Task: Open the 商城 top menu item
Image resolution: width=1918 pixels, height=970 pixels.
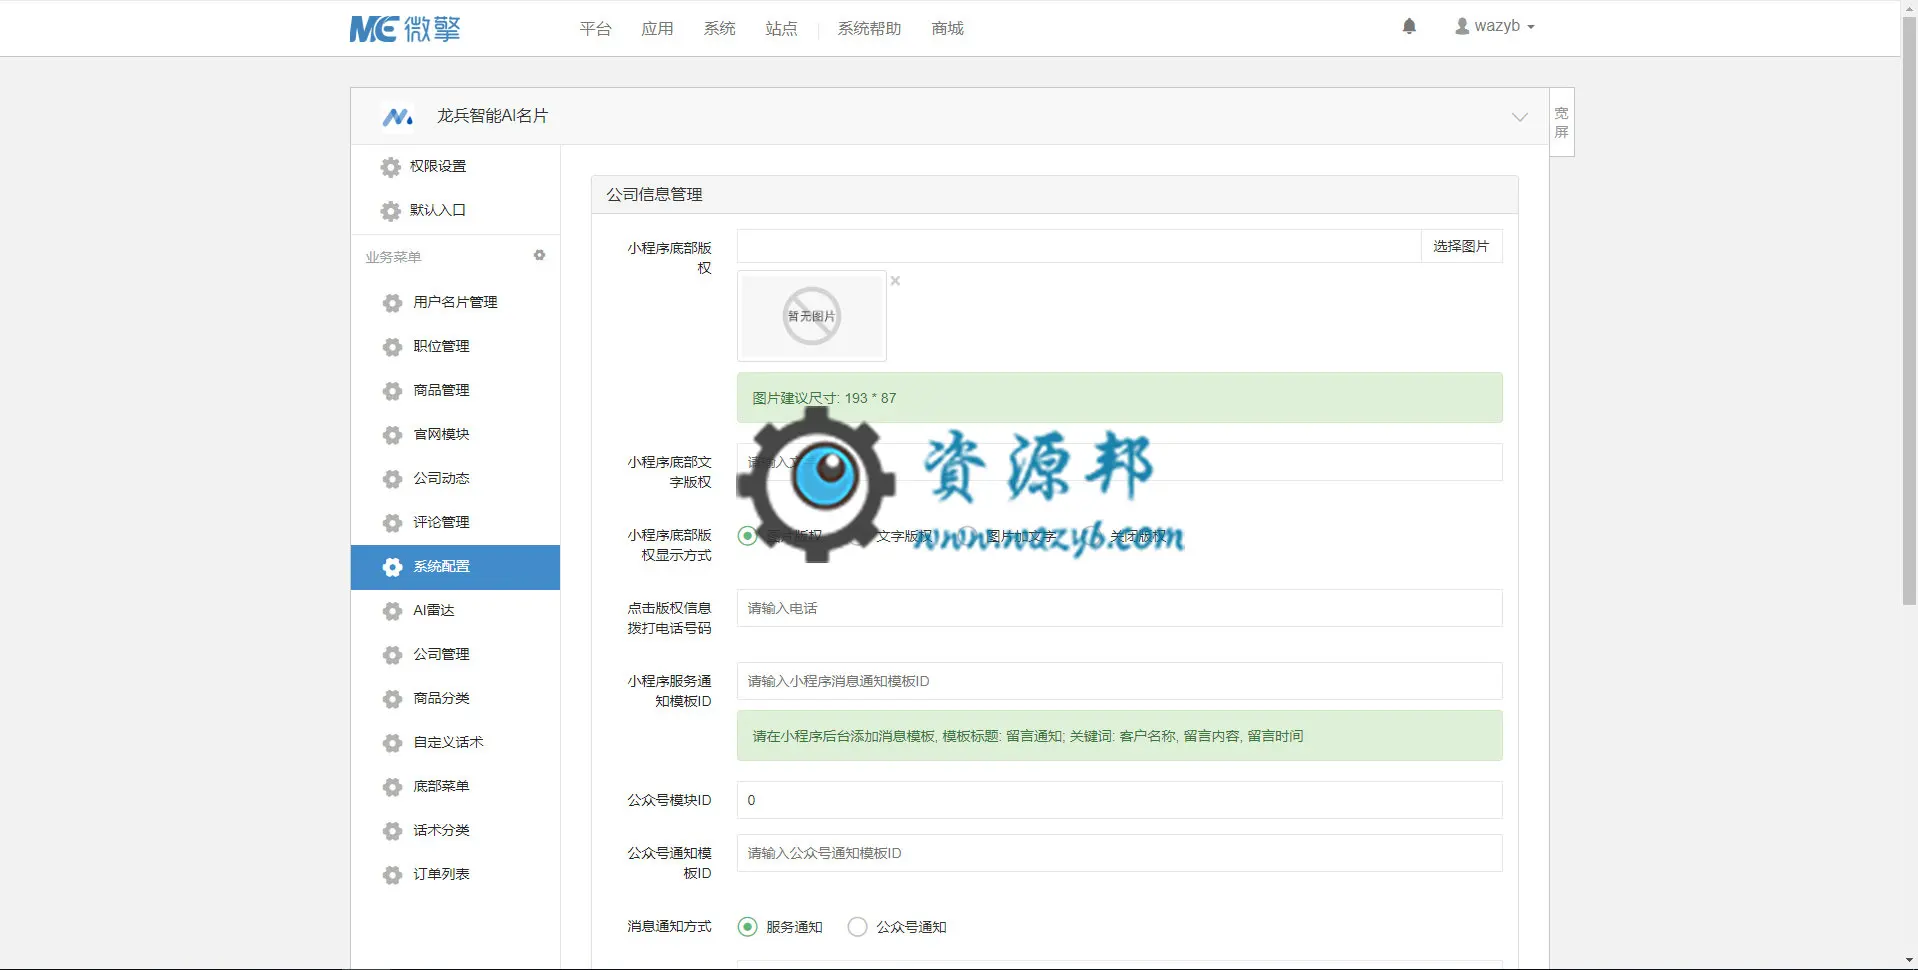Action: coord(947,29)
